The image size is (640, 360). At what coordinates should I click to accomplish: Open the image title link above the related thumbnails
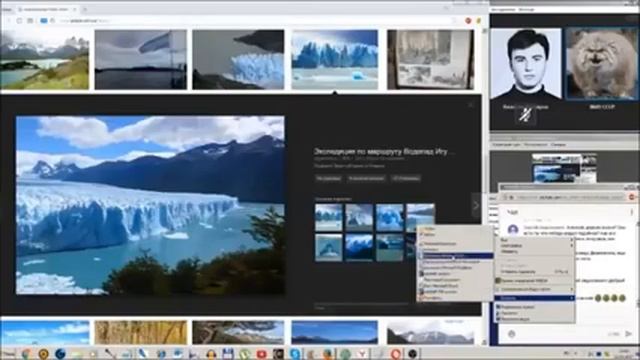tap(384, 152)
